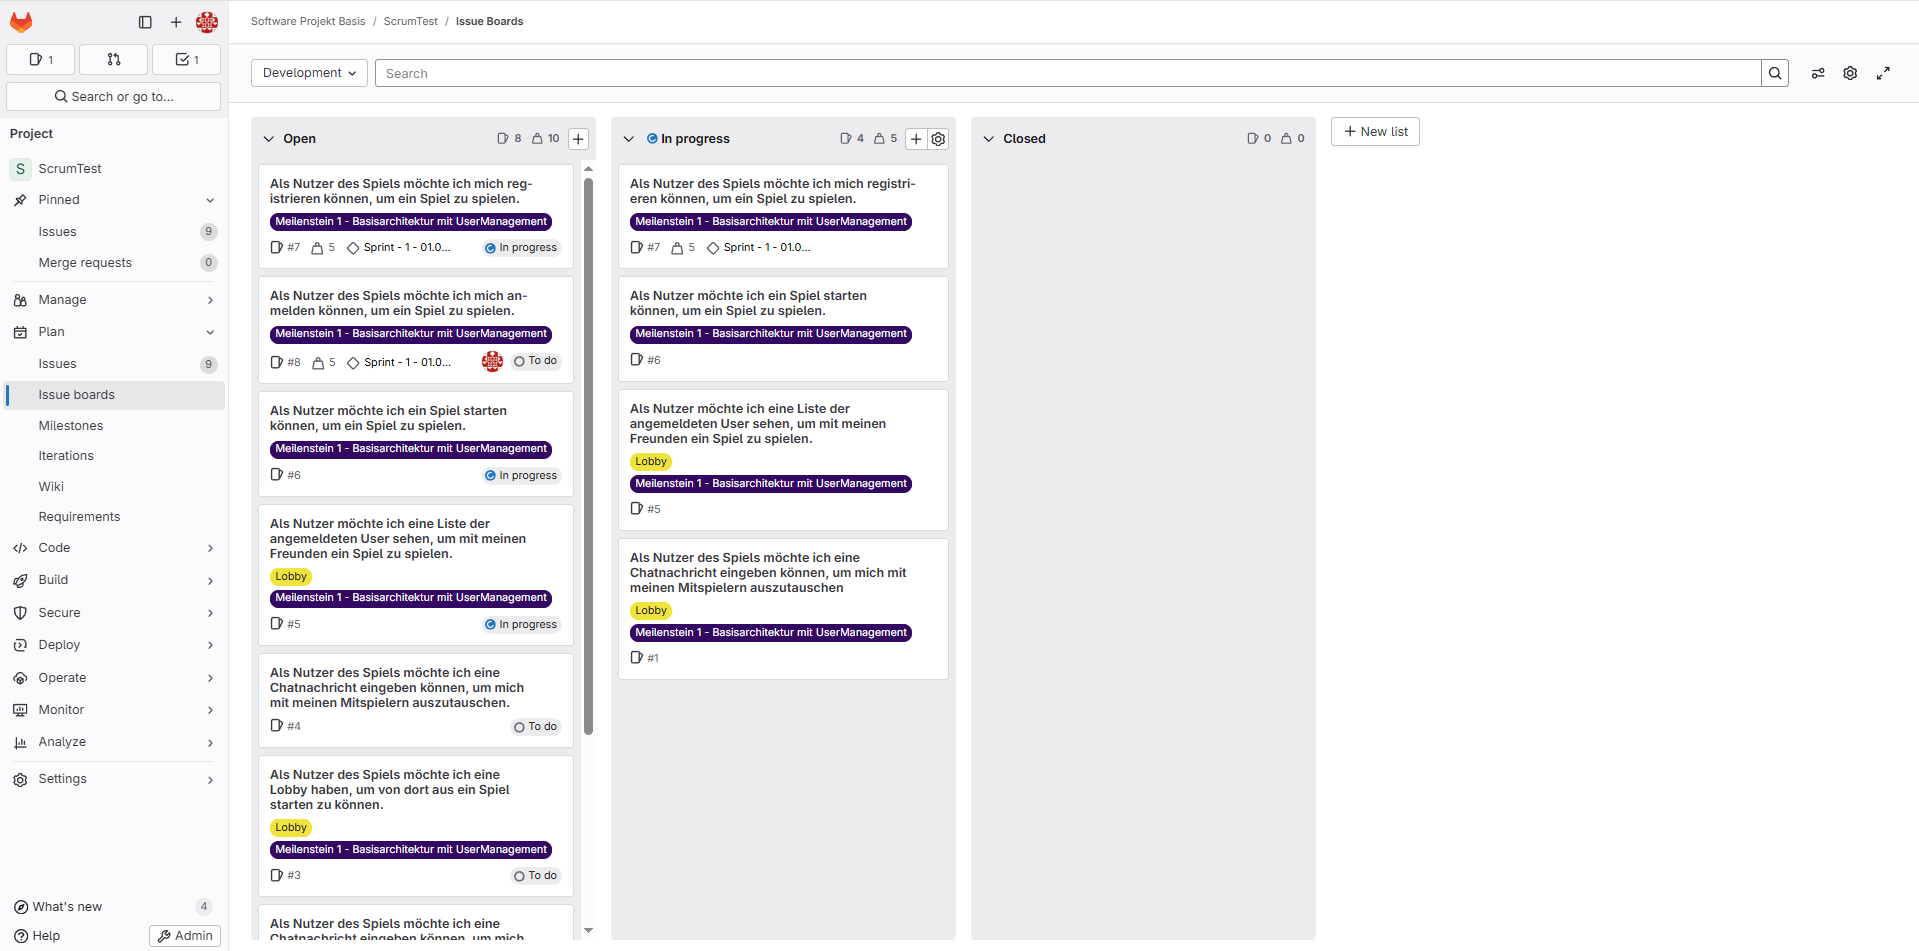Open the to-do list counter icon
Screen dimensions: 1919x951
pyautogui.click(x=186, y=60)
